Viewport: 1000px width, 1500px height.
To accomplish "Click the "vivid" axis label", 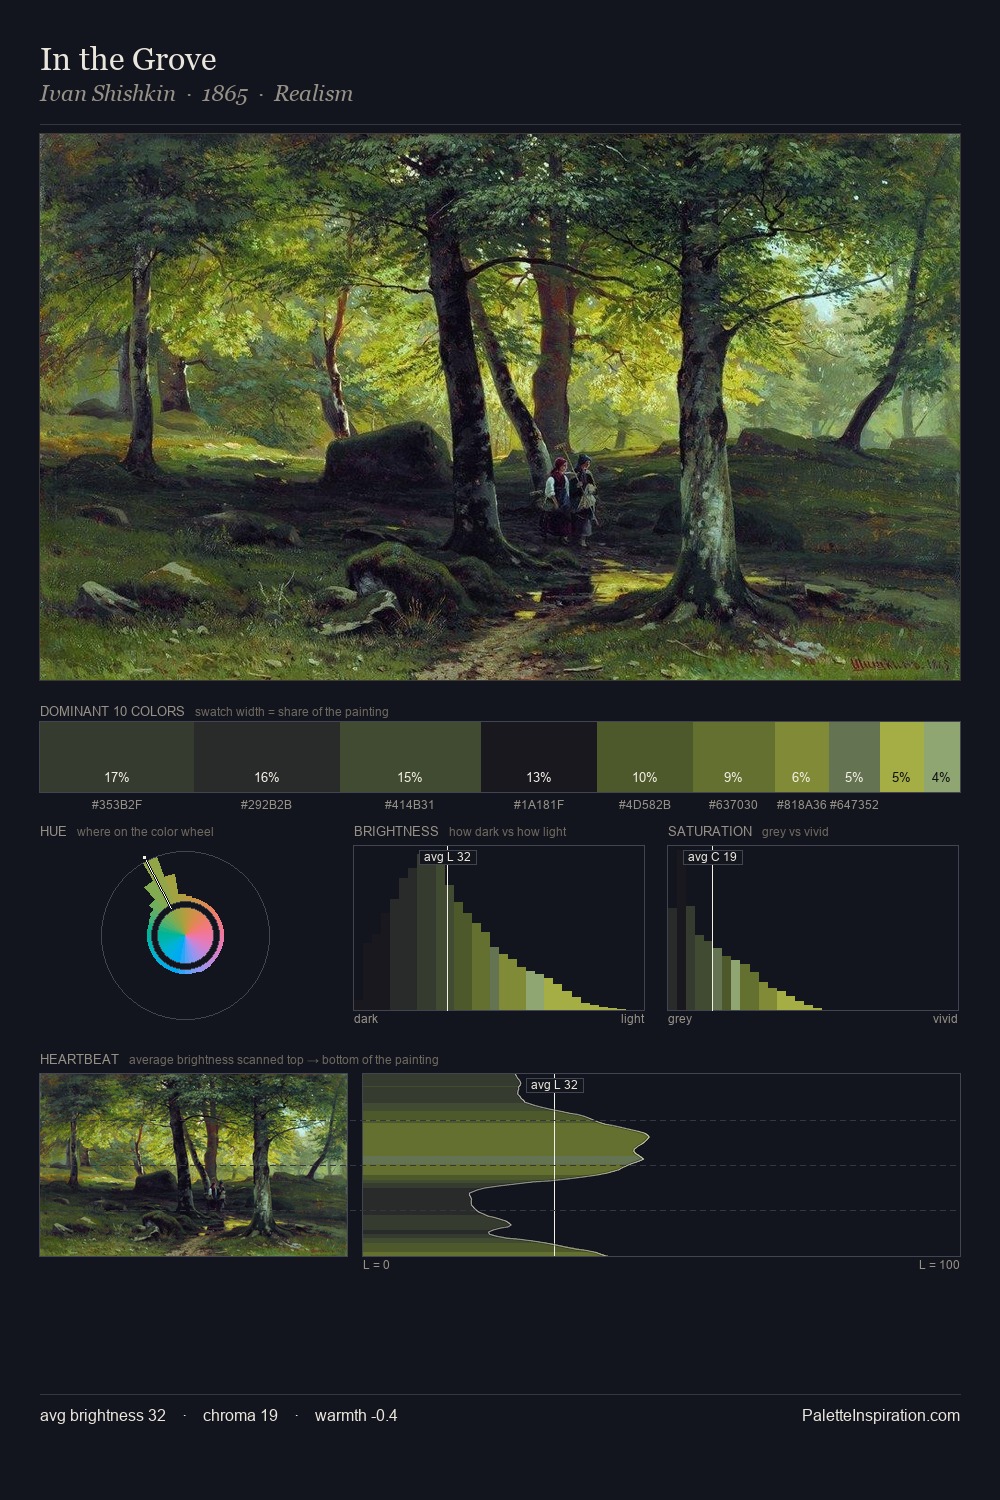I will 945,1019.
